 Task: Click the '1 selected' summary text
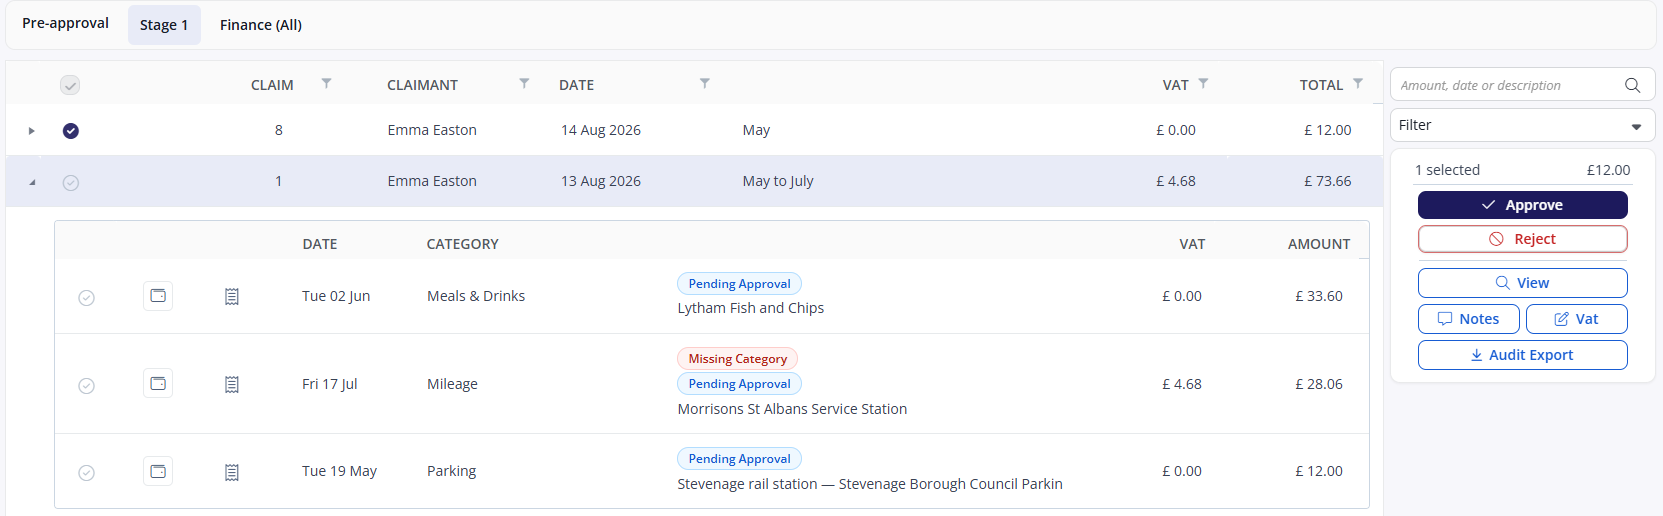click(1447, 170)
